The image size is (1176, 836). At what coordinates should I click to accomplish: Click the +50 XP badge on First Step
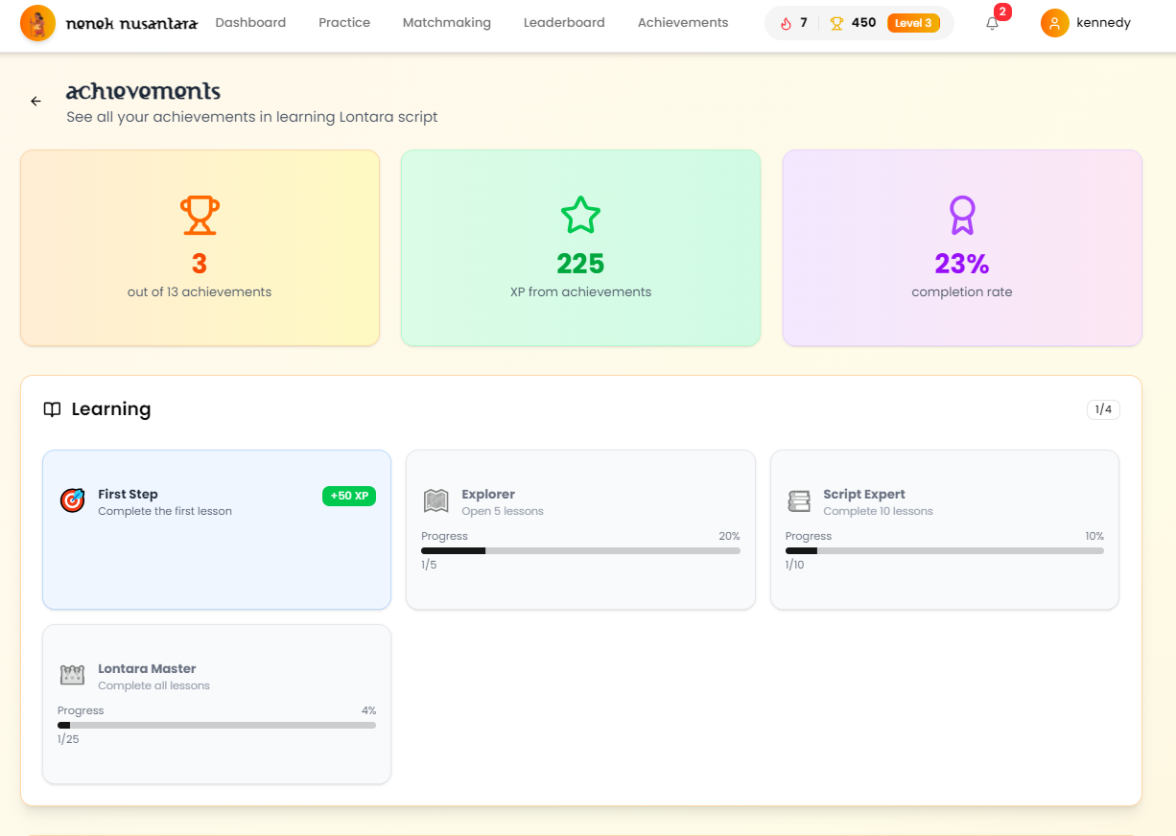[349, 496]
